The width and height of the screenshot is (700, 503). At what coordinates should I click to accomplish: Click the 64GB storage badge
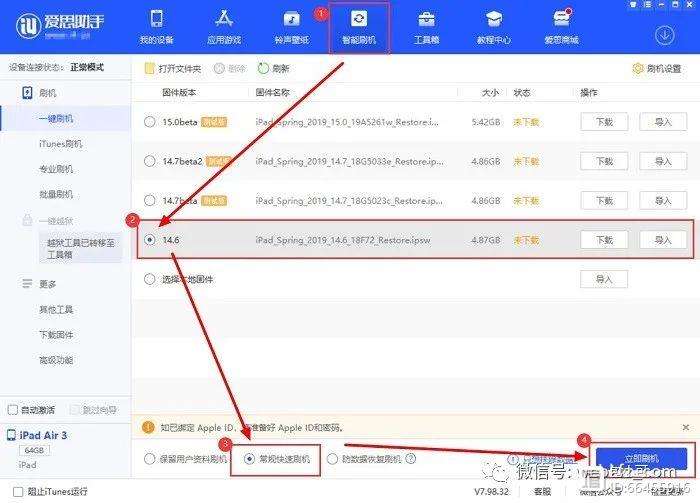(34, 450)
